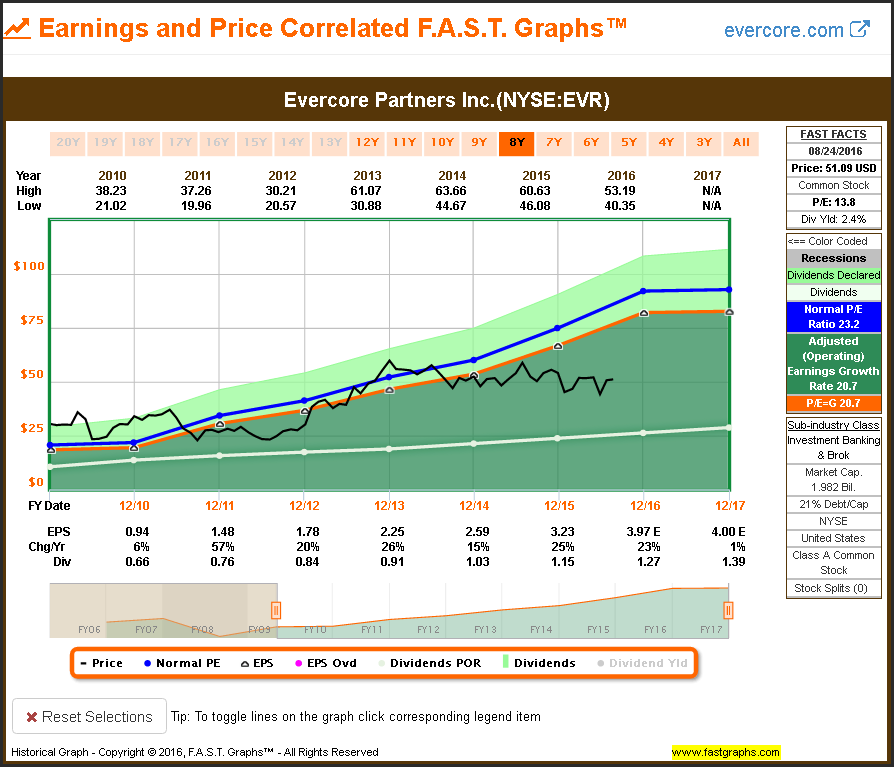Select the 12Y time range tab
894x767 pixels.
[x=367, y=142]
